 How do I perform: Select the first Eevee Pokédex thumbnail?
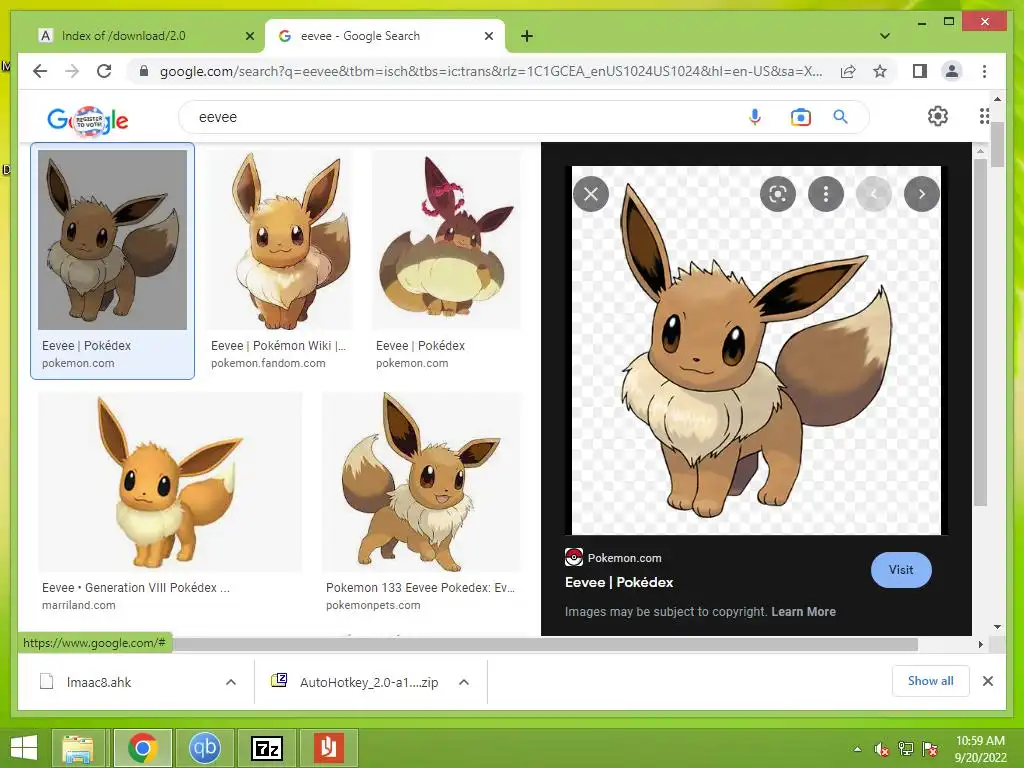[x=112, y=240]
